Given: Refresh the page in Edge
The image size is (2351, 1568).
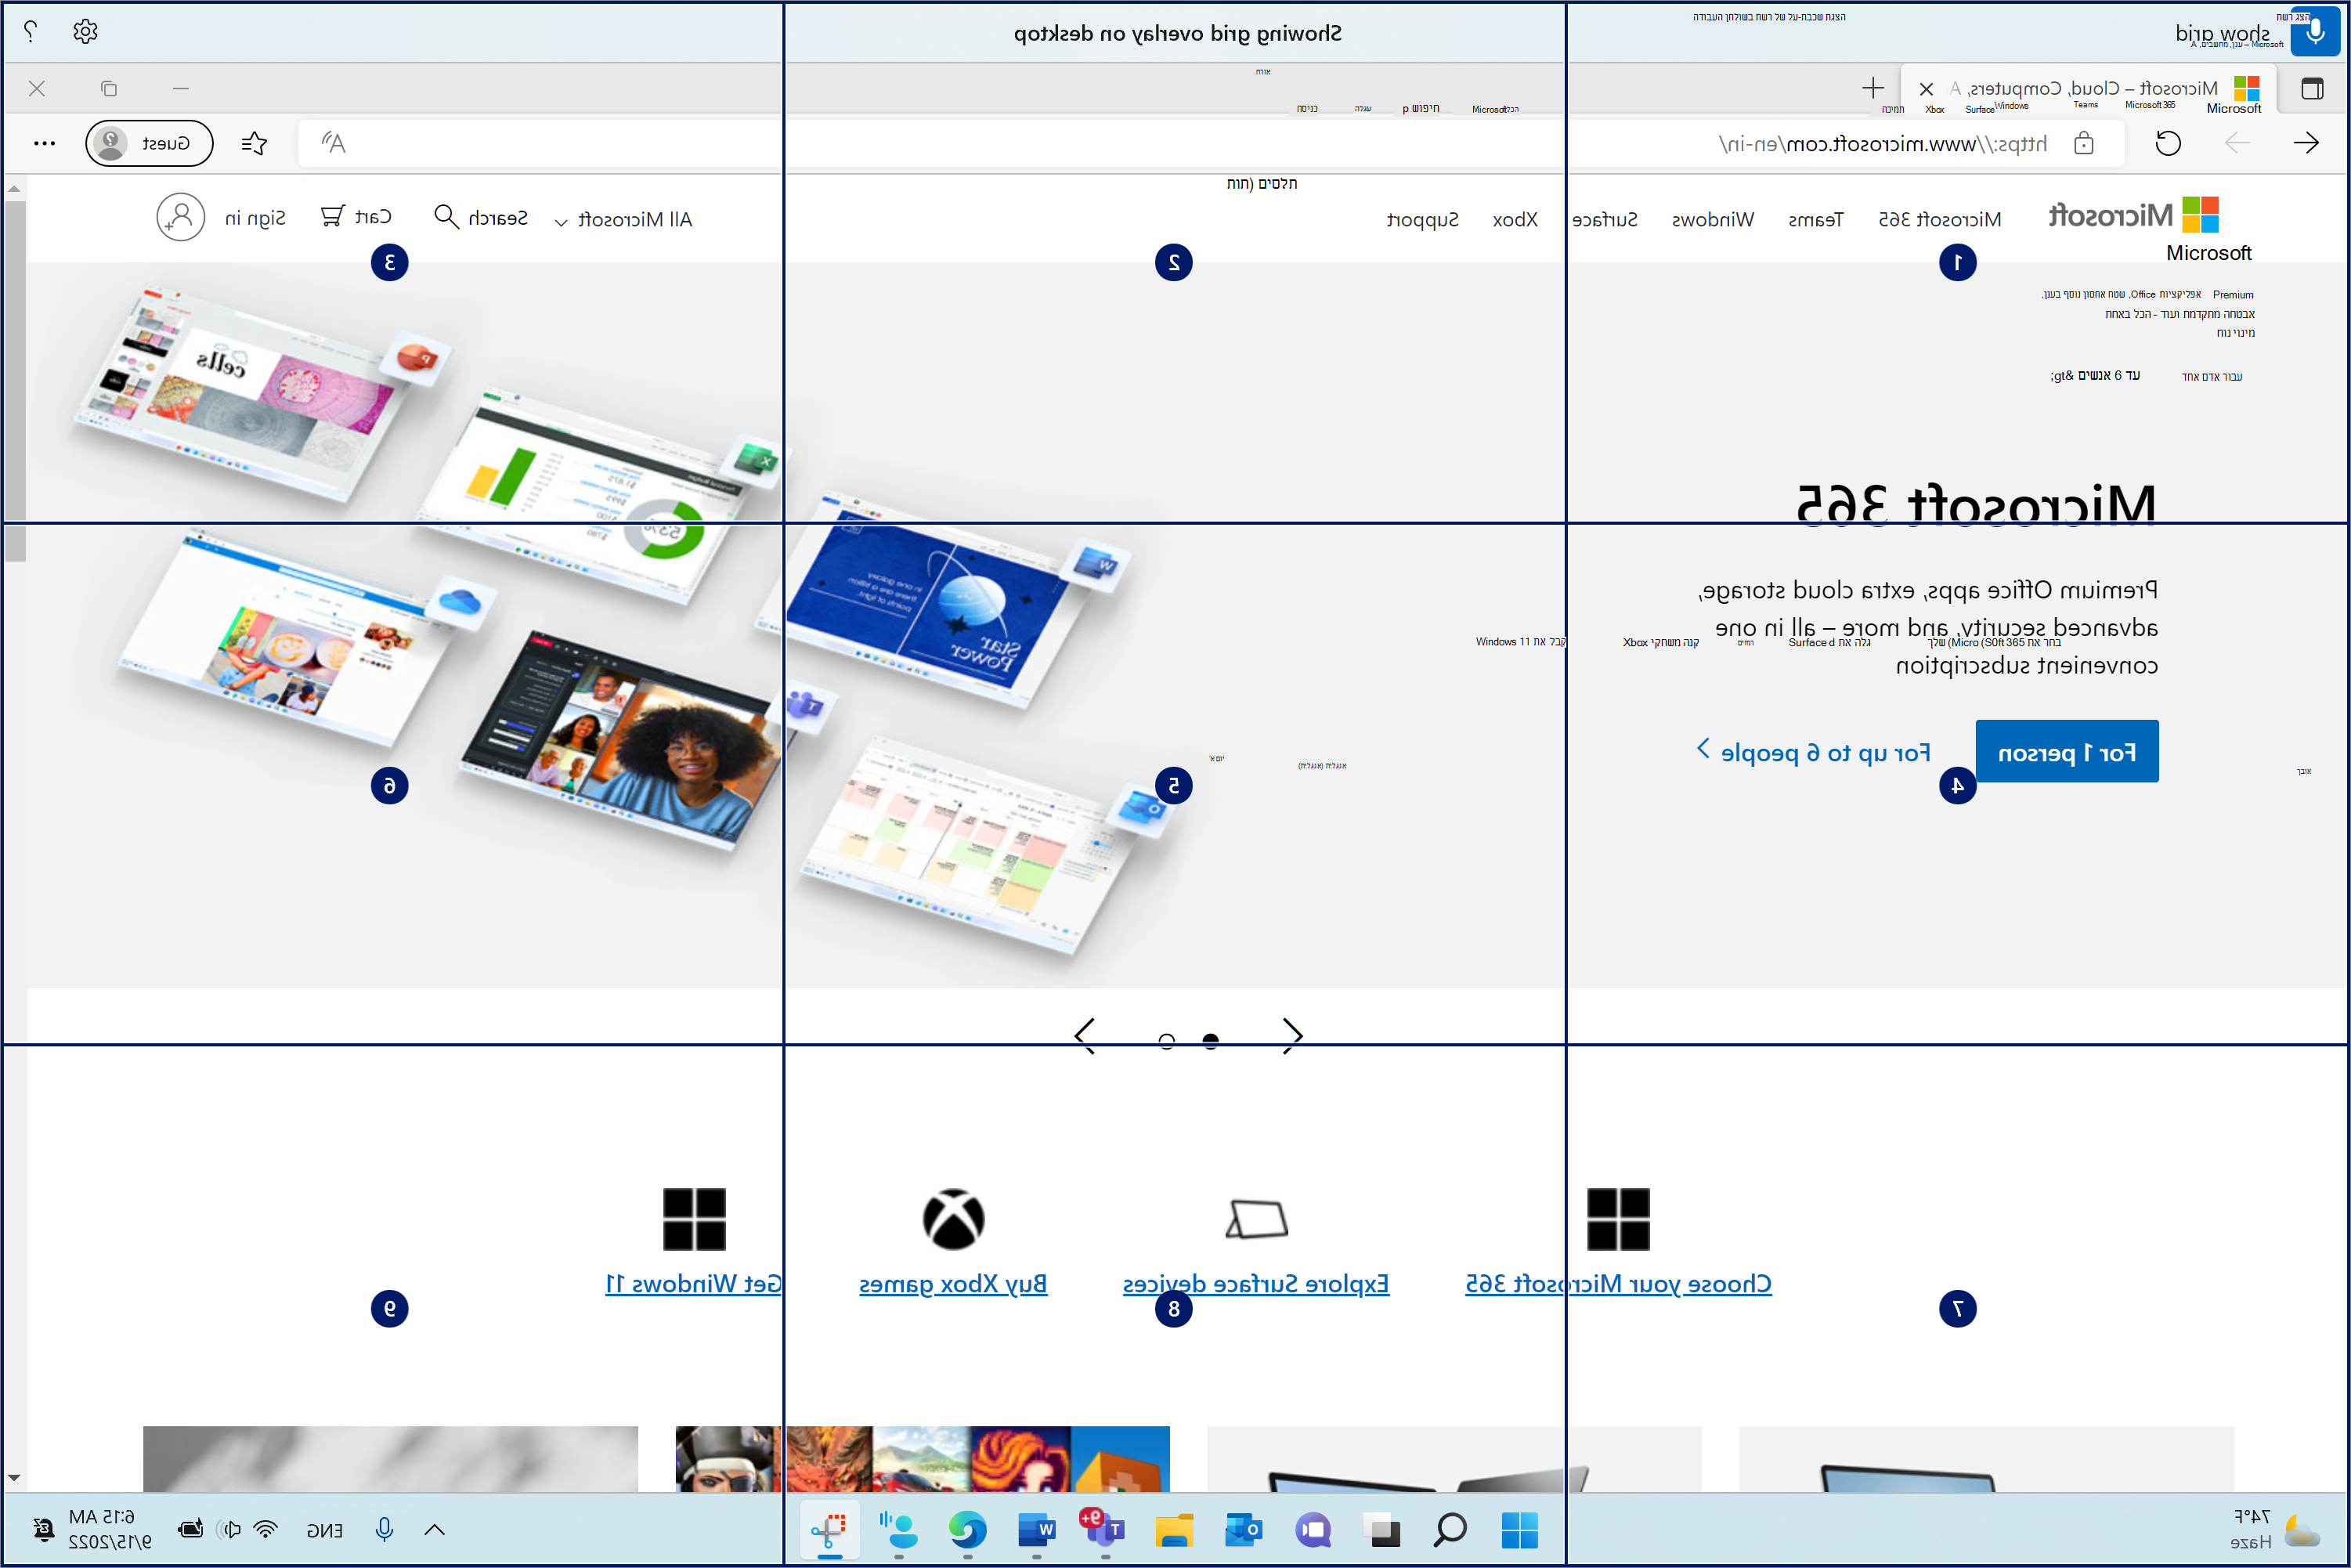Looking at the screenshot, I should tap(2168, 143).
